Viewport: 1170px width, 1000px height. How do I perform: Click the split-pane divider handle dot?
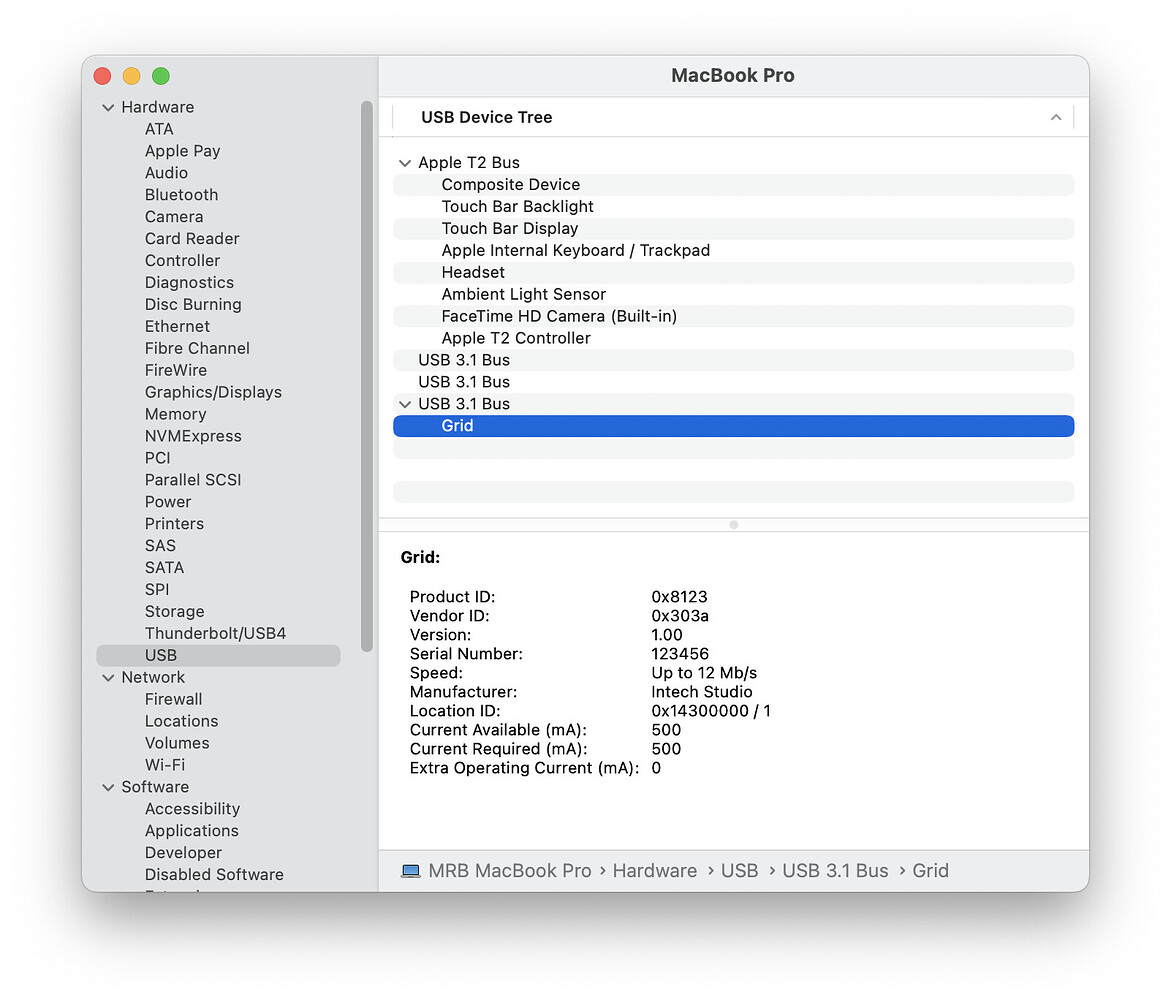[x=733, y=524]
